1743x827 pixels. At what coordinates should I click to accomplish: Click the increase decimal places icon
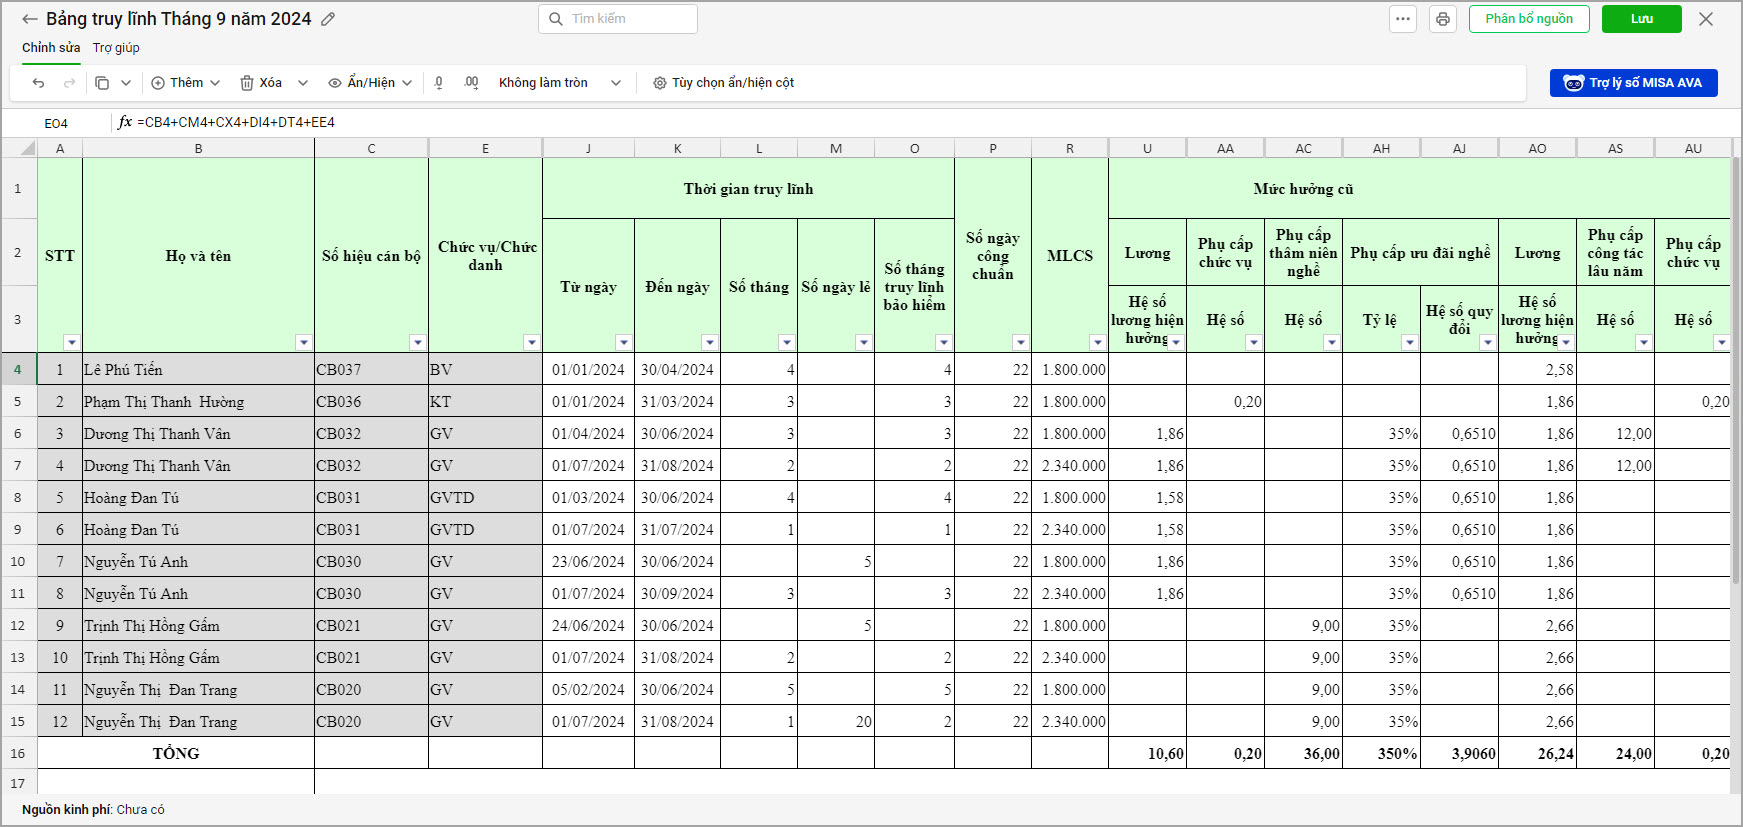pyautogui.click(x=471, y=83)
